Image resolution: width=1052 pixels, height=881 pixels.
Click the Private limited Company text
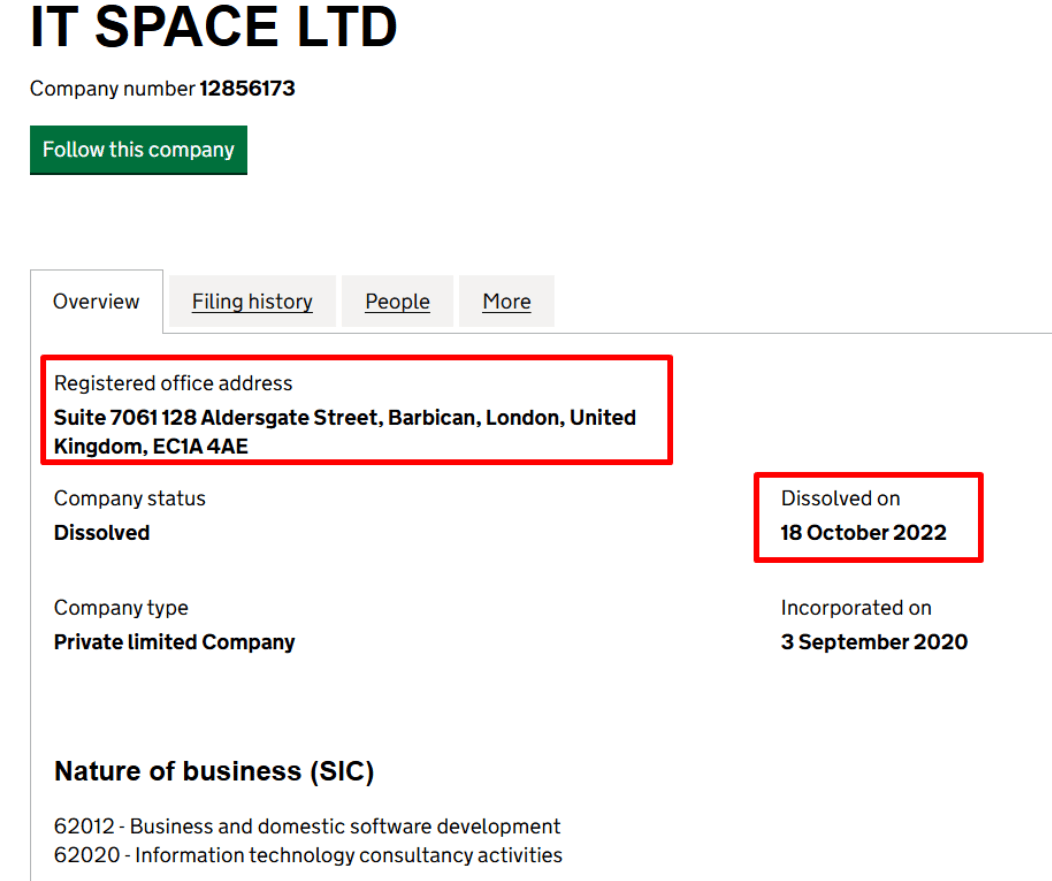click(174, 642)
